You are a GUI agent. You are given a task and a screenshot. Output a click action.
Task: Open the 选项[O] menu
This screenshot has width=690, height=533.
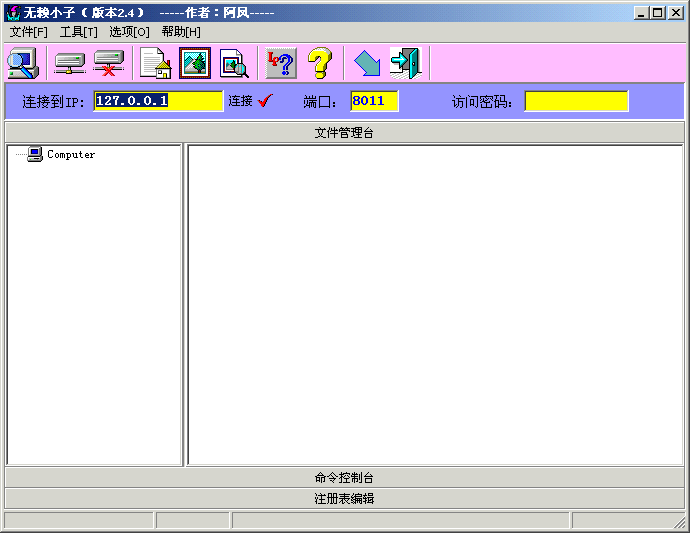click(129, 31)
